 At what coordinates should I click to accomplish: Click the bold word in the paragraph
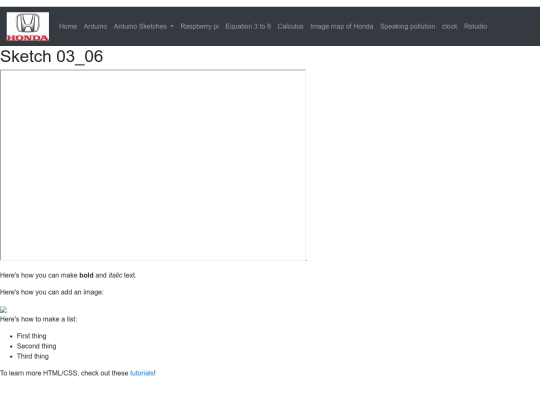coord(86,276)
